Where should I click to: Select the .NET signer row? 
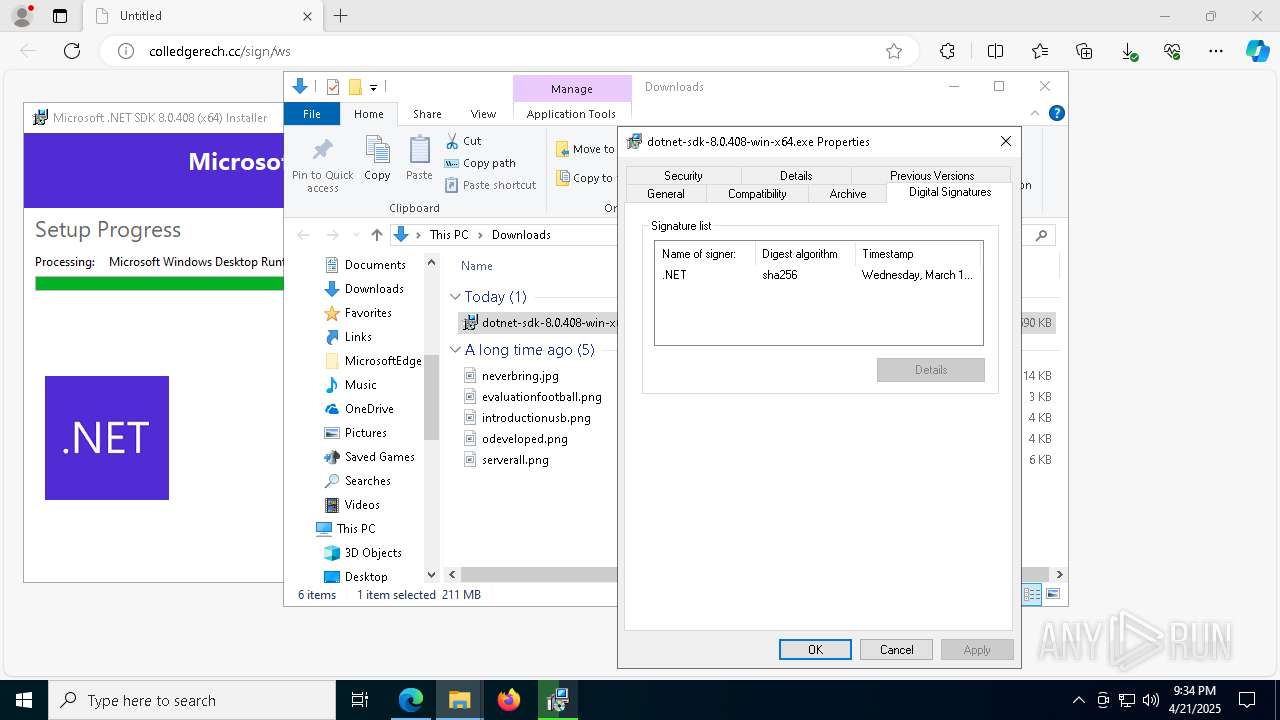click(x=818, y=275)
